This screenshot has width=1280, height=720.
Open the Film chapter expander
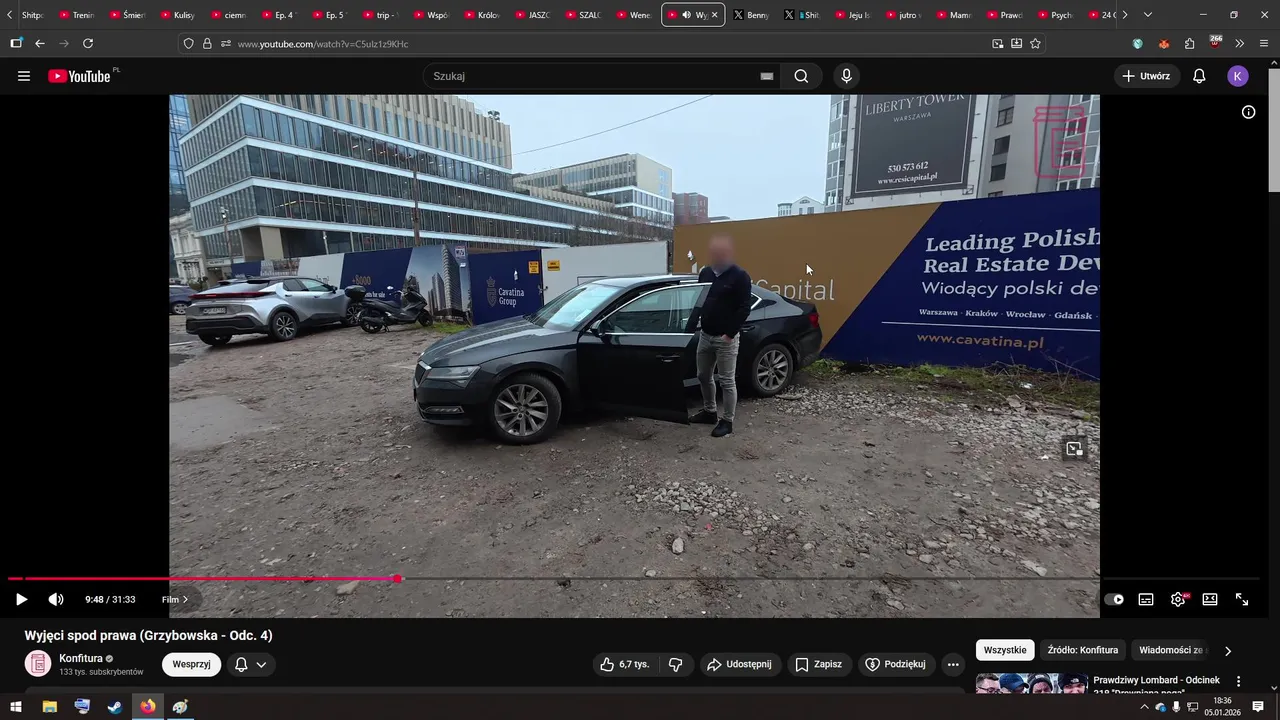[175, 599]
